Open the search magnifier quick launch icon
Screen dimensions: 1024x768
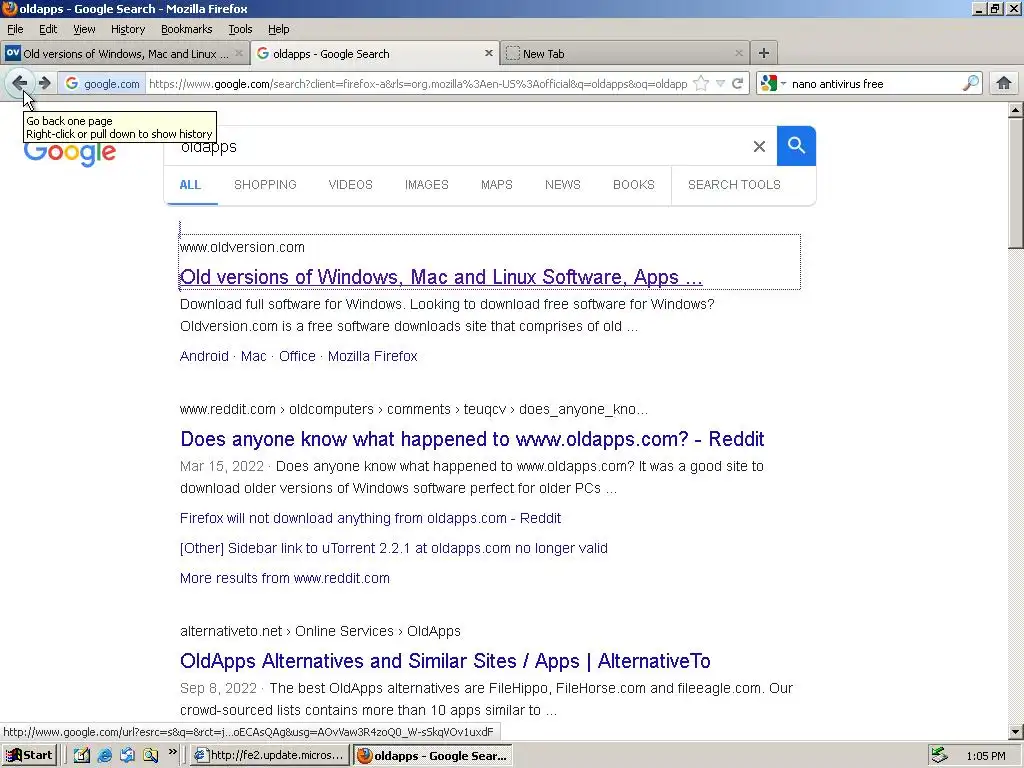coord(150,755)
